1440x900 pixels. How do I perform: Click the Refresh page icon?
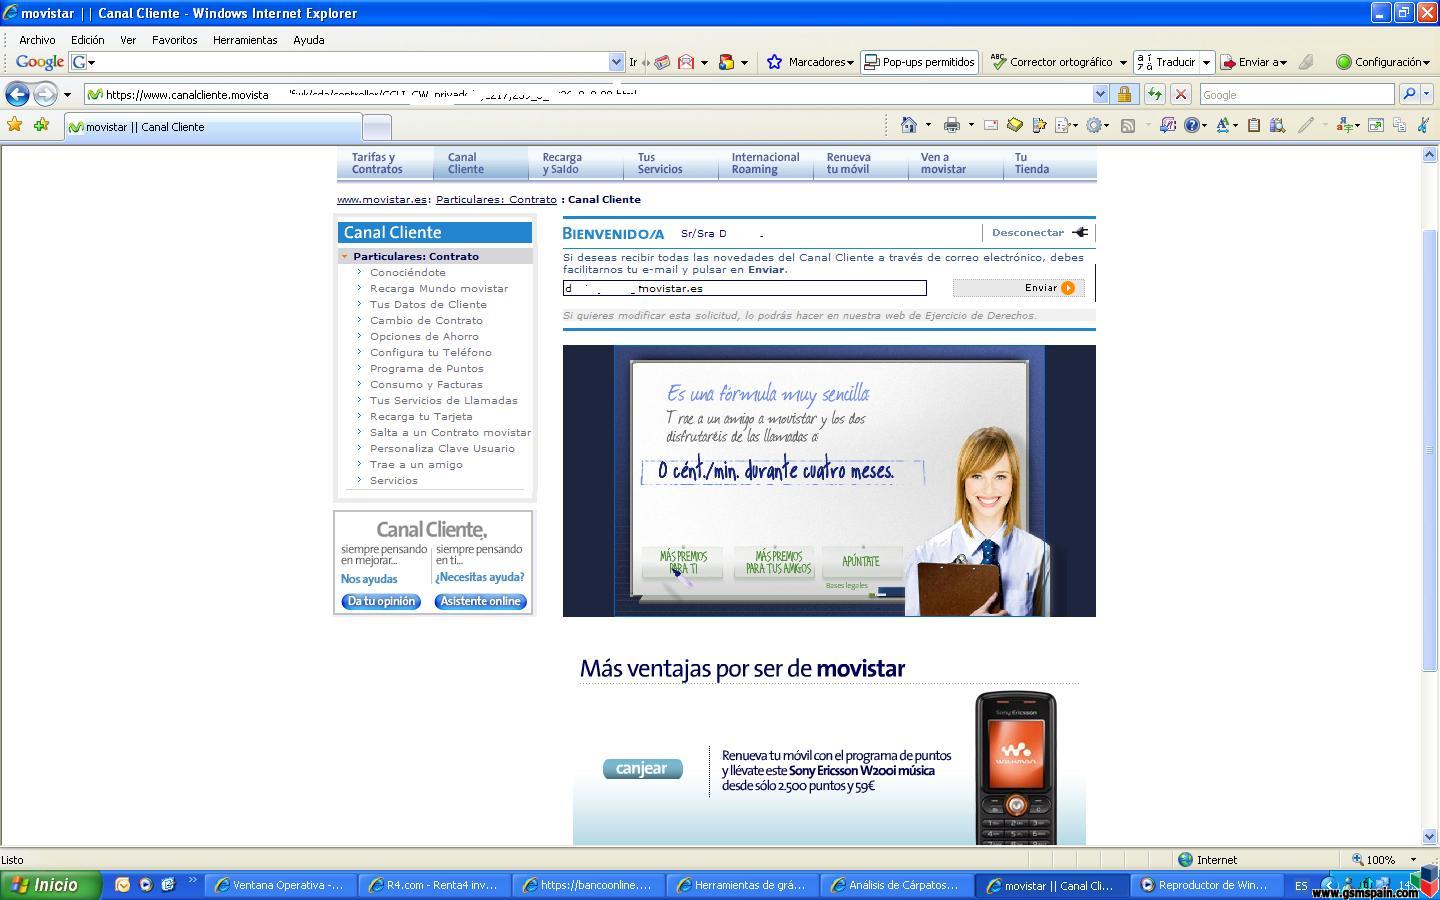coord(1154,94)
